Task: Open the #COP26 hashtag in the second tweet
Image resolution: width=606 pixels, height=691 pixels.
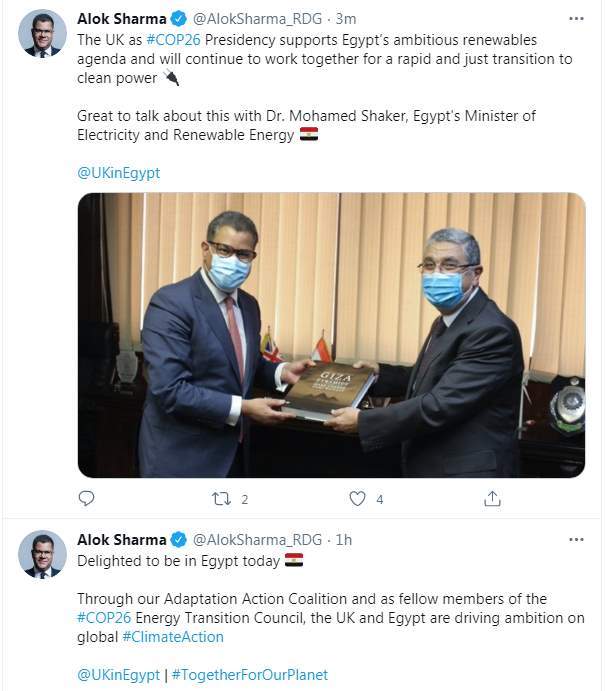Action: (104, 618)
